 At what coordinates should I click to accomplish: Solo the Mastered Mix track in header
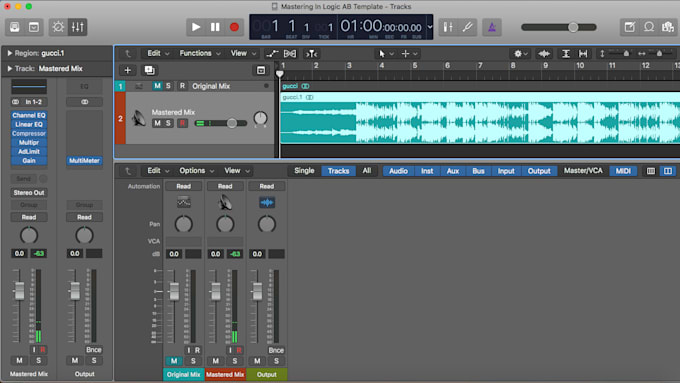tap(168, 123)
